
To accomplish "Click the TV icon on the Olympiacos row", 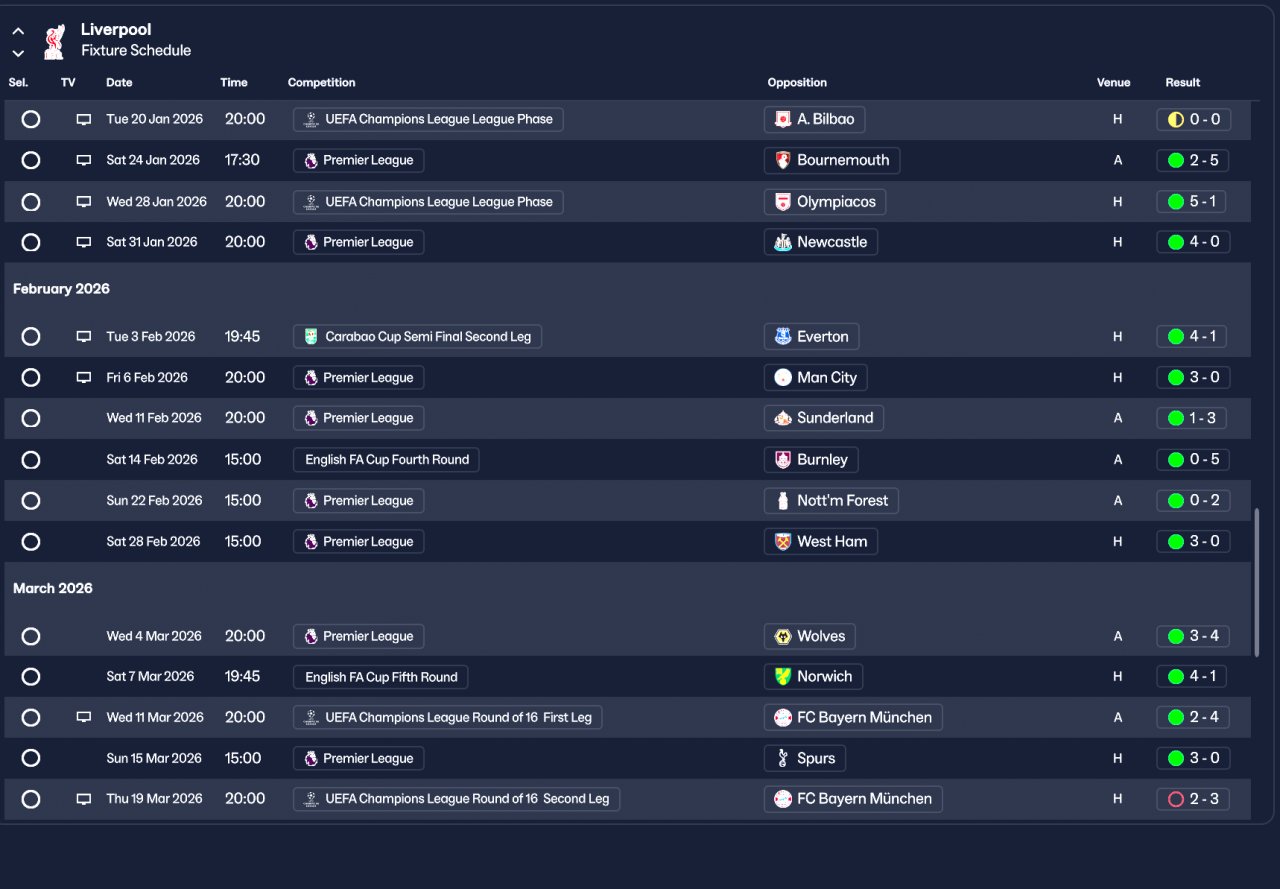I will (84, 202).
